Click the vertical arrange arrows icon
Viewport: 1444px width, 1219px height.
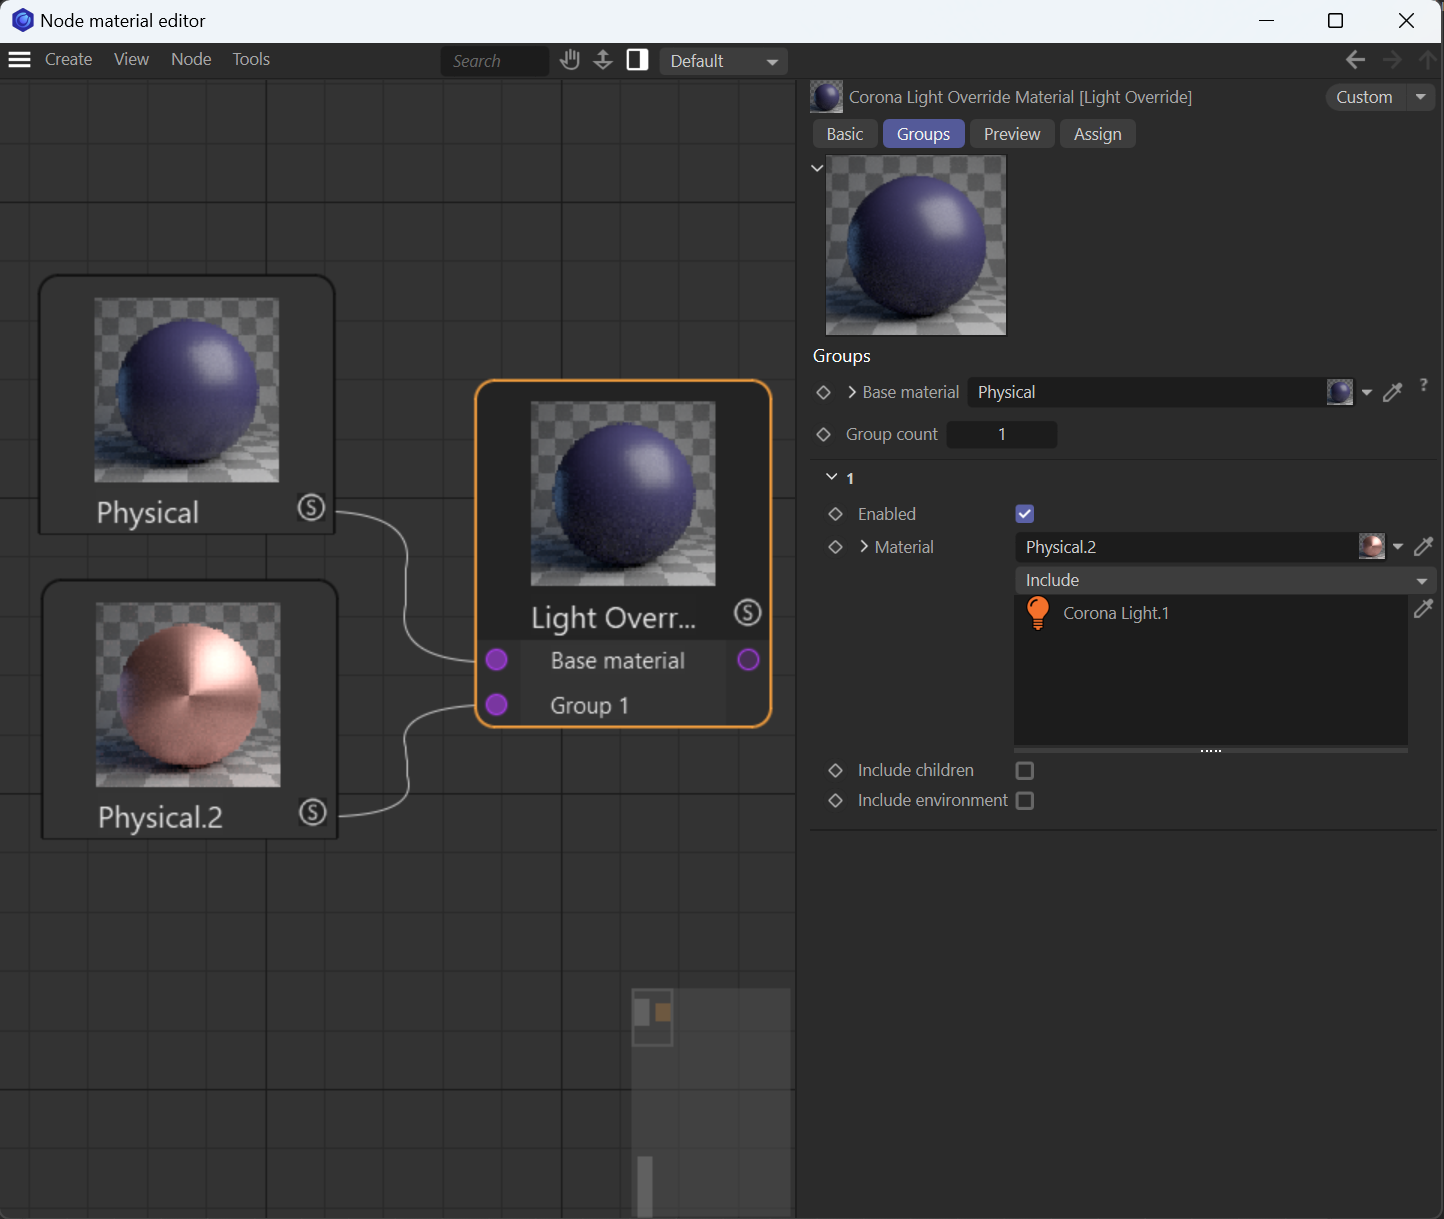click(603, 60)
